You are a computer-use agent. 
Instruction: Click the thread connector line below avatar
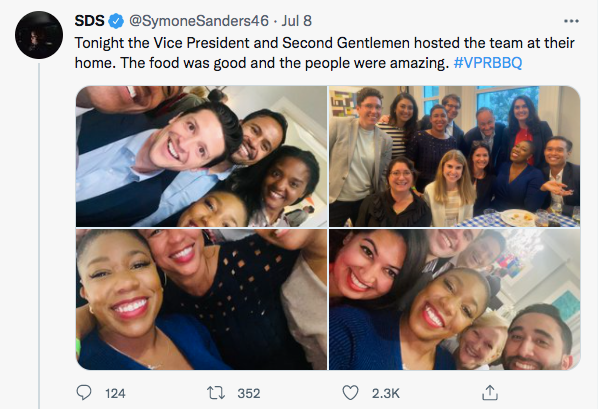point(39,236)
